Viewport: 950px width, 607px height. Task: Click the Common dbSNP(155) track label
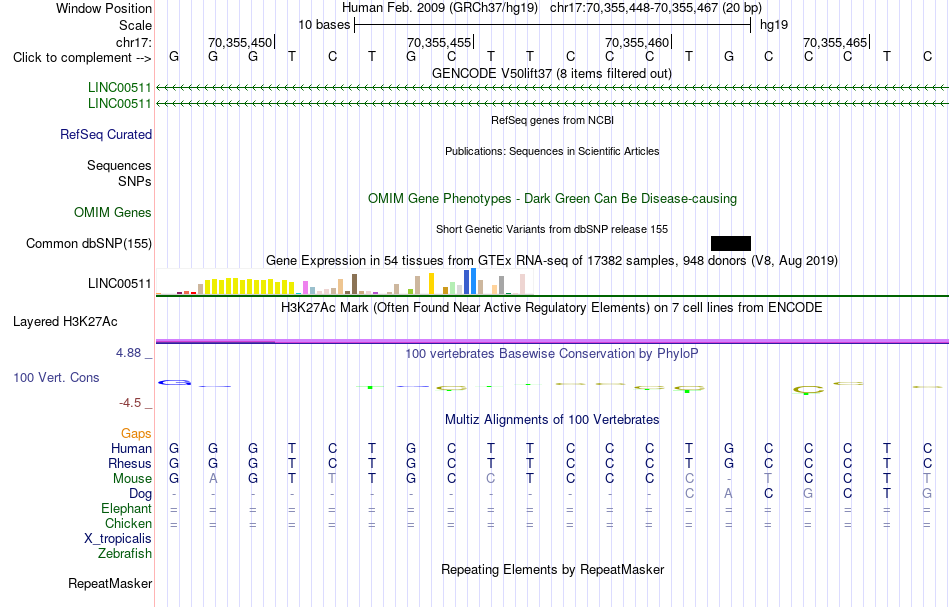pyautogui.click(x=89, y=244)
